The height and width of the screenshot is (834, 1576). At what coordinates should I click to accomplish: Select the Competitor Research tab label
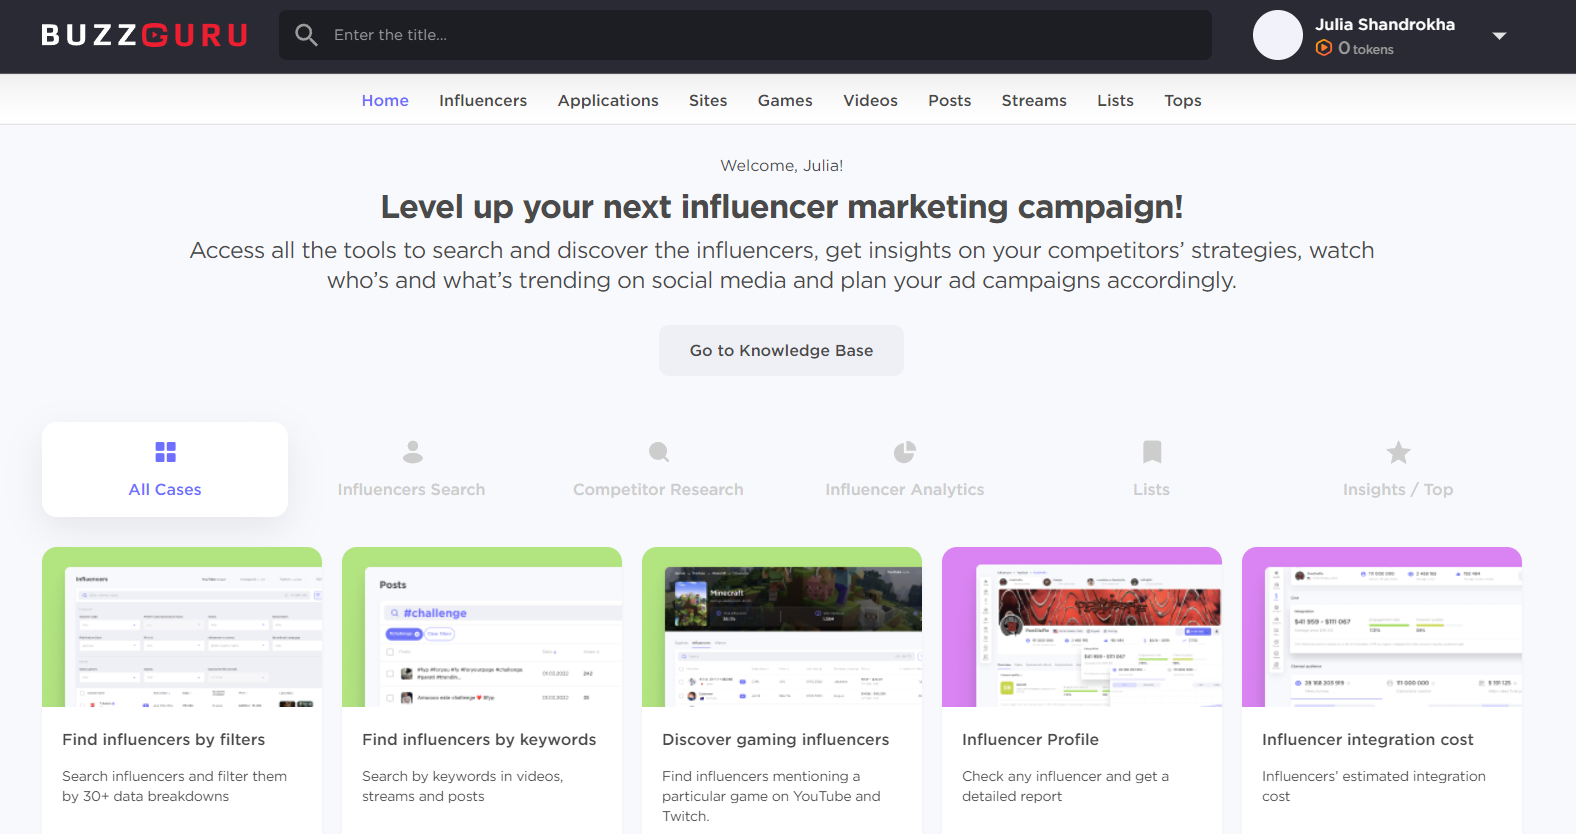coord(658,489)
